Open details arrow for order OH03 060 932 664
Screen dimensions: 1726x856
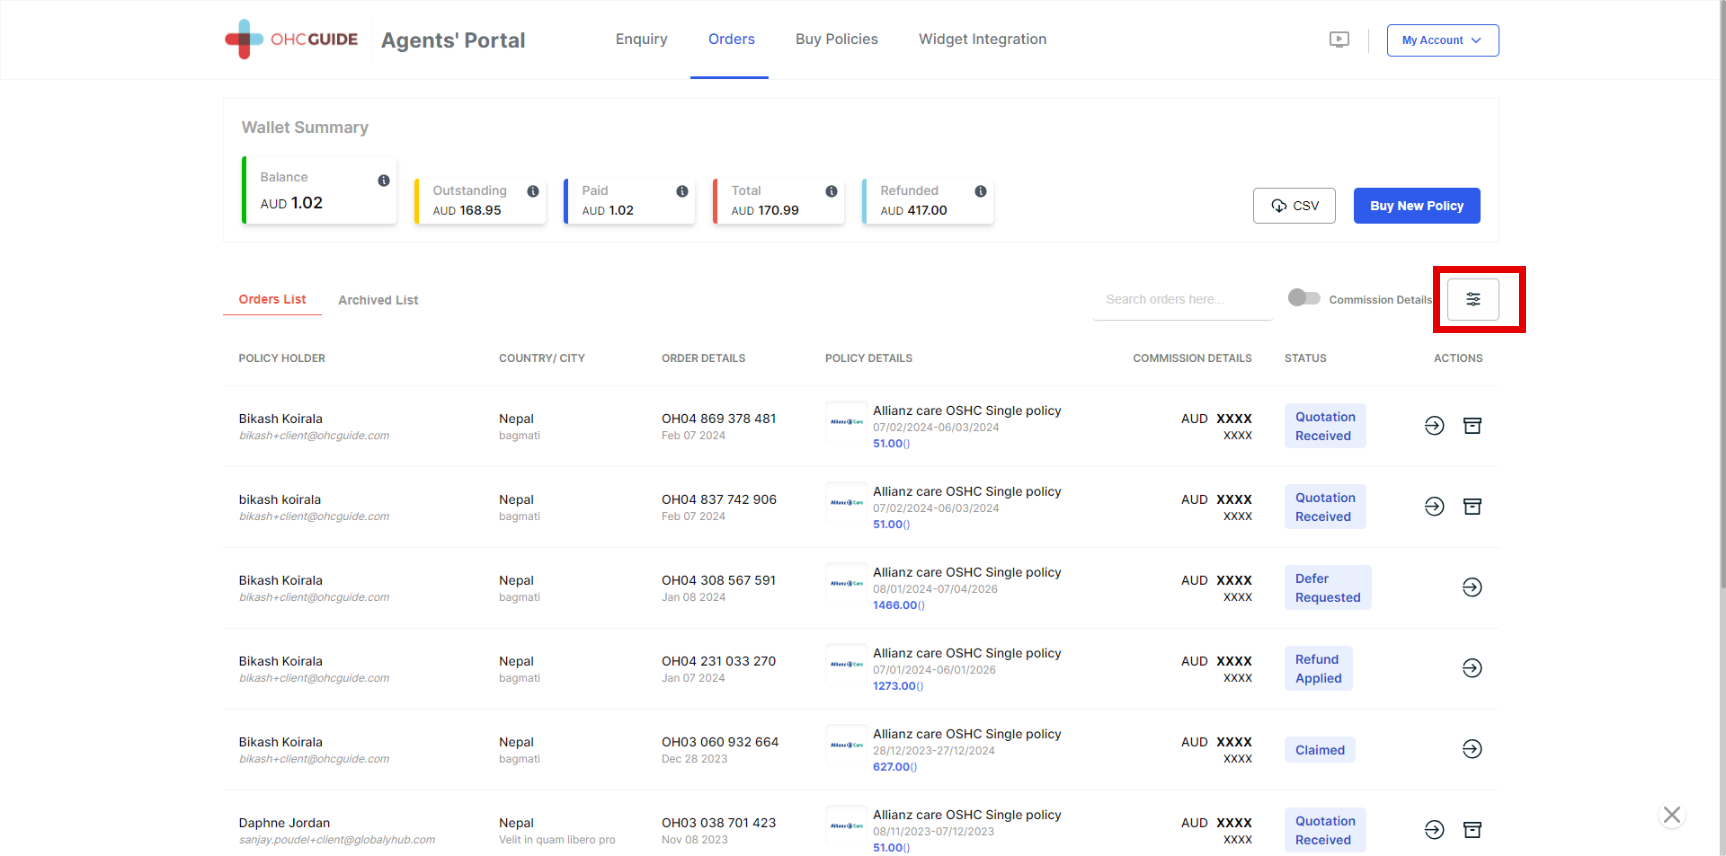1472,749
